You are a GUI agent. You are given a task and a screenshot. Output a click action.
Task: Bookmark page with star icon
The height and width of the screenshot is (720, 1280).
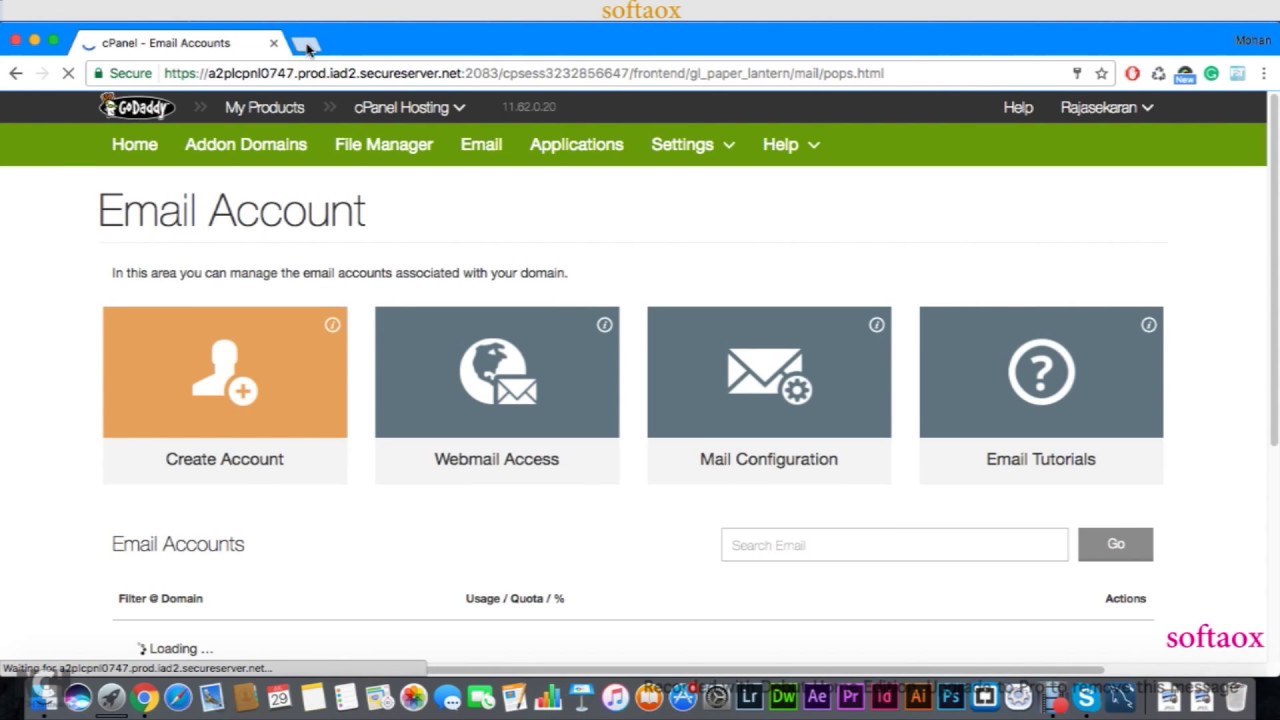tap(1101, 73)
